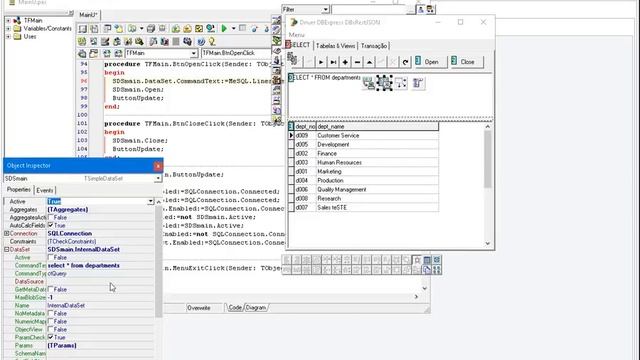Click the Last record button in navigator
Screen dimensions: 640x360
point(333,62)
